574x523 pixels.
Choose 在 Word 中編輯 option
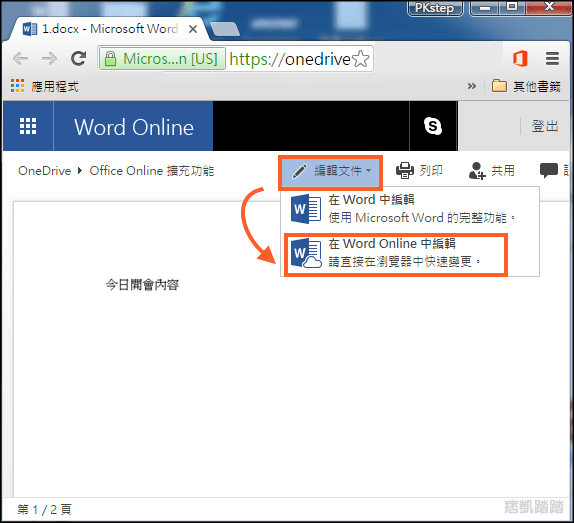[409, 209]
